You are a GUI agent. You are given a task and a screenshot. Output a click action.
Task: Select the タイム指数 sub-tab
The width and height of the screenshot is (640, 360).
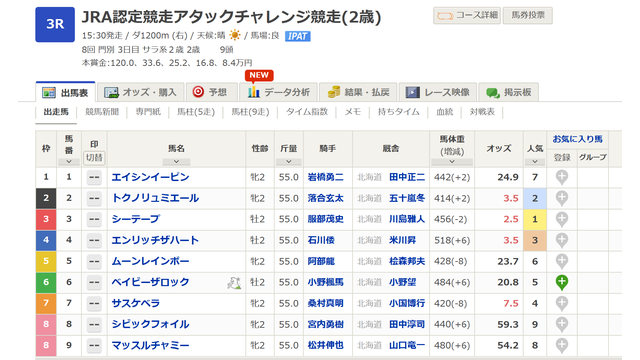click(307, 112)
